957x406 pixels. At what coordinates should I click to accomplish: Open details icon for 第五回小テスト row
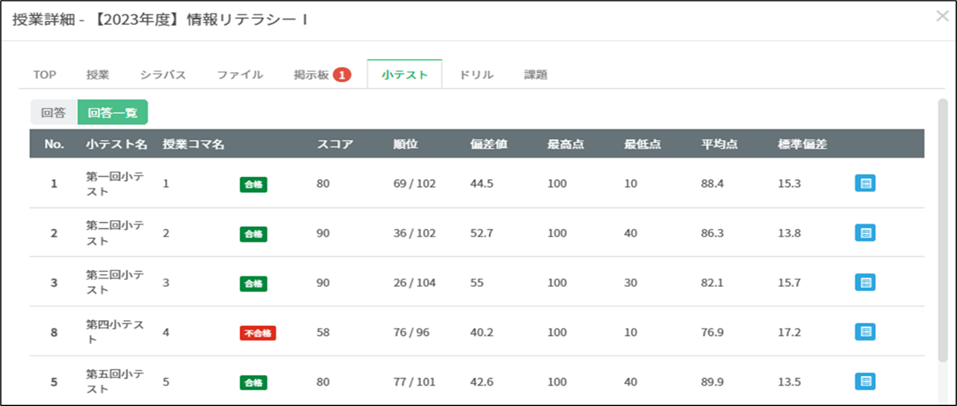865,381
